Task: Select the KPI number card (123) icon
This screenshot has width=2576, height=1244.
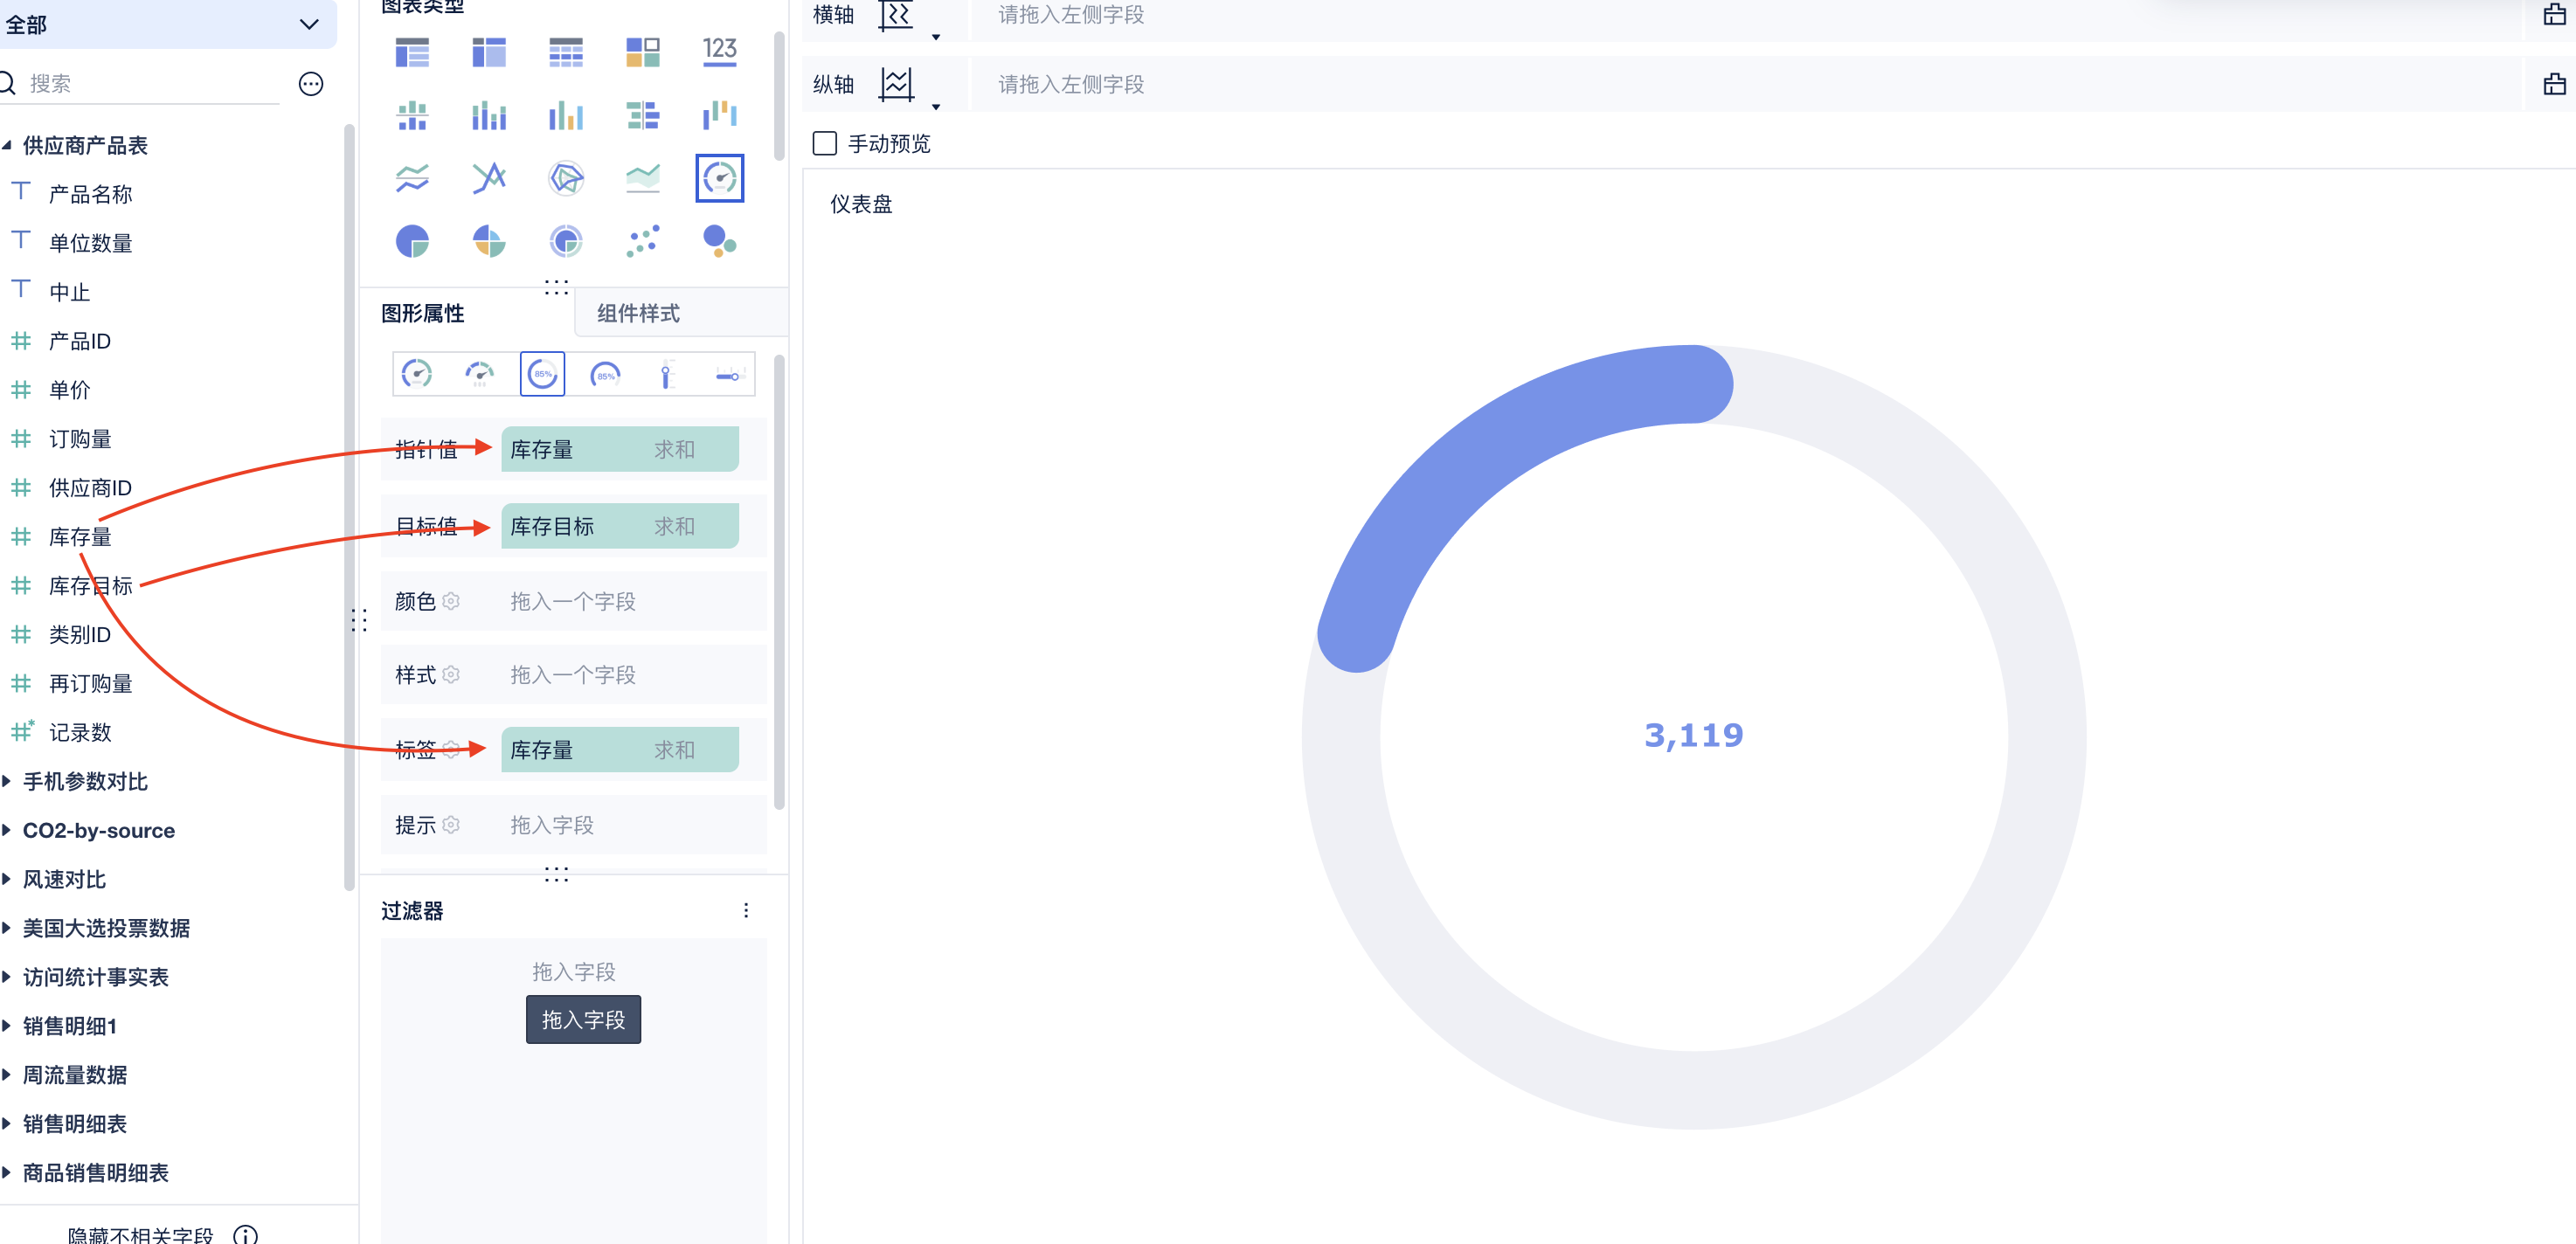Action: click(719, 52)
